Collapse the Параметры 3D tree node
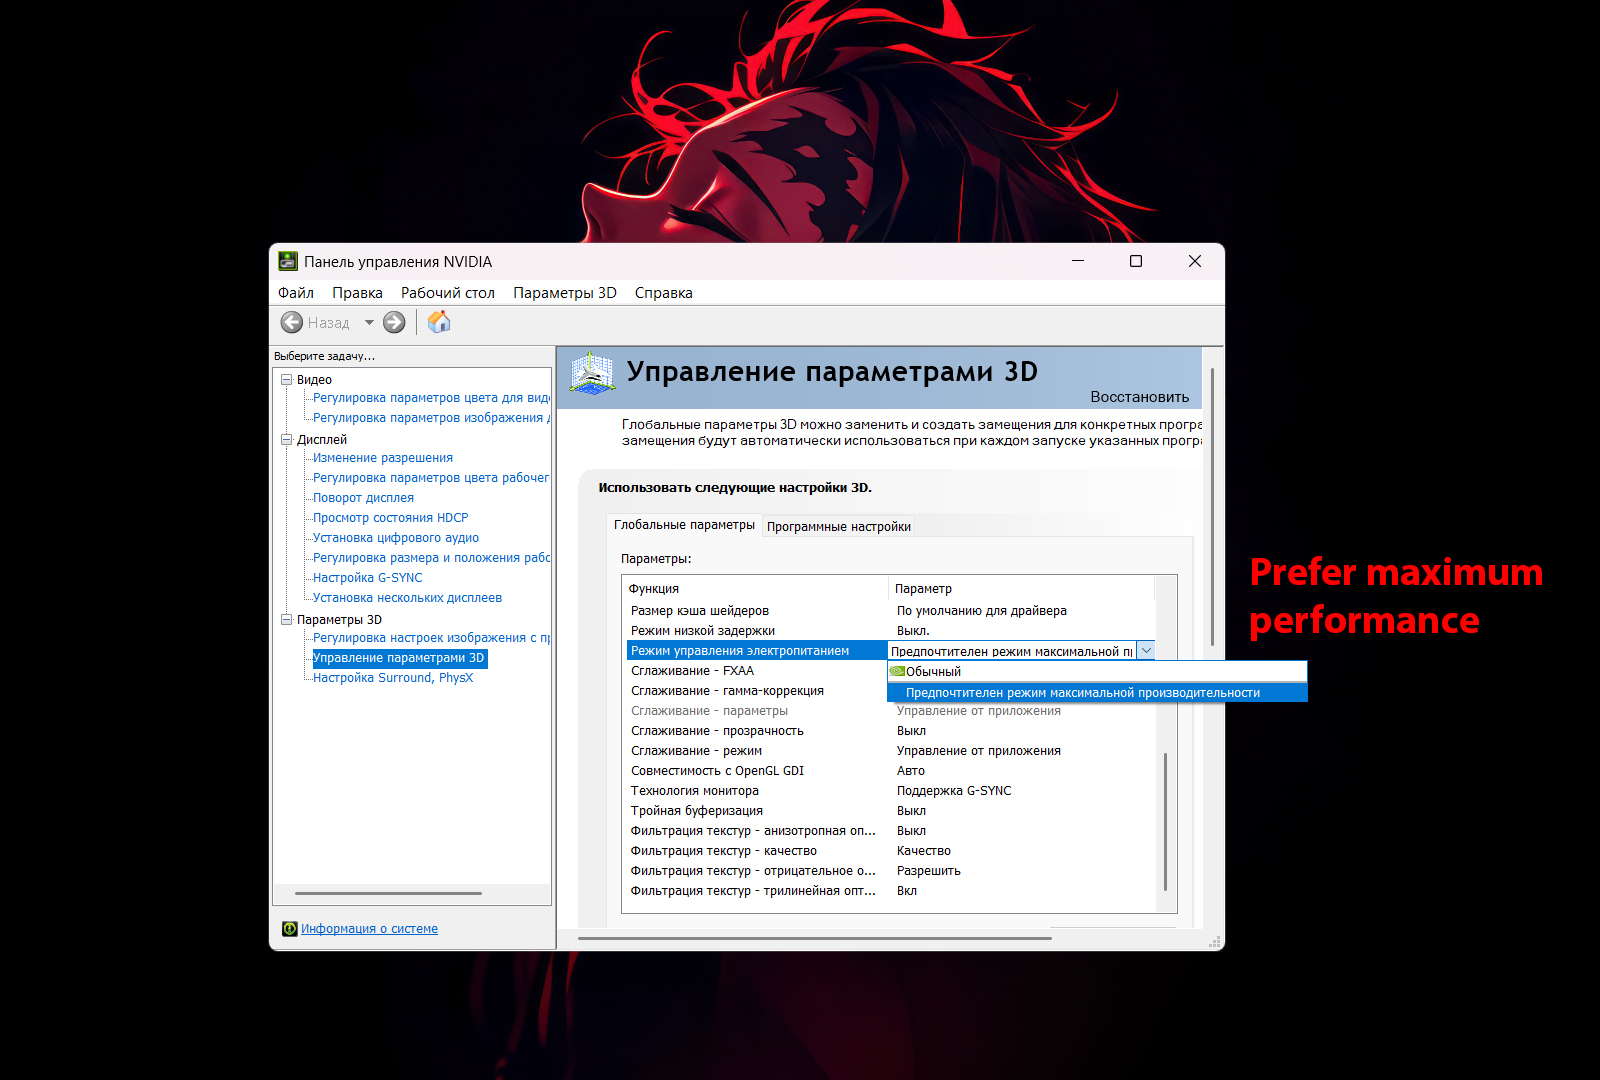The width and height of the screenshot is (1600, 1080). (287, 620)
